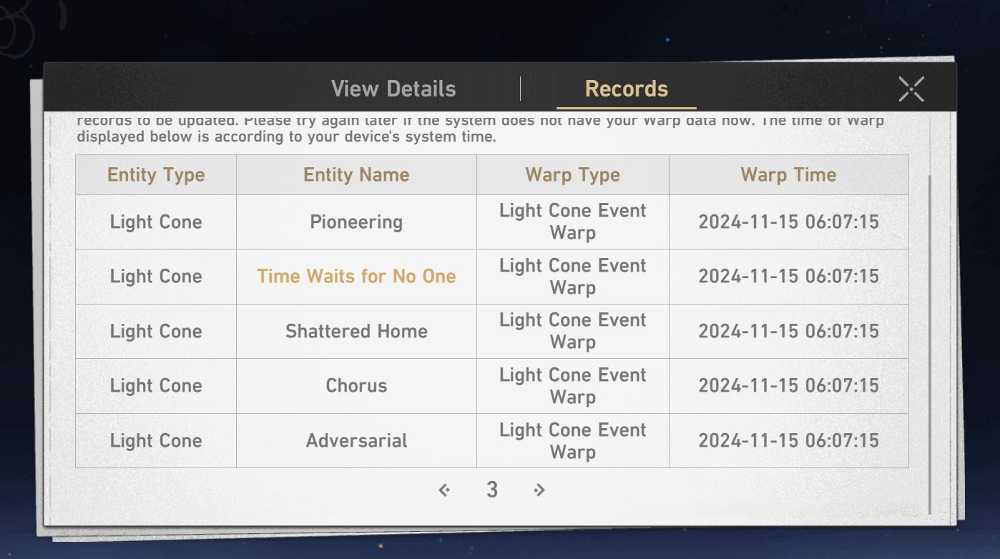Go to next records page arrow
The height and width of the screenshot is (559, 1000).
coord(539,490)
